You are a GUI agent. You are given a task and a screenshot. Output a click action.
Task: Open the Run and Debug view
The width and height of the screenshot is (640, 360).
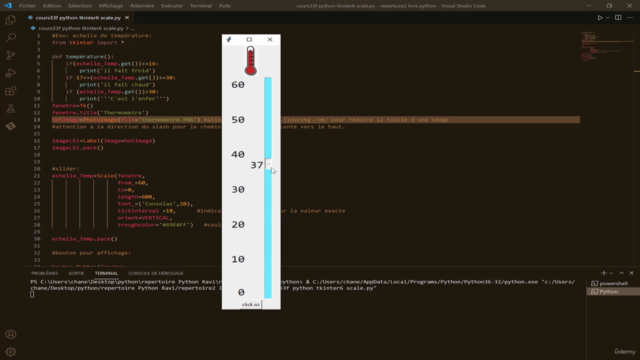coord(11,73)
